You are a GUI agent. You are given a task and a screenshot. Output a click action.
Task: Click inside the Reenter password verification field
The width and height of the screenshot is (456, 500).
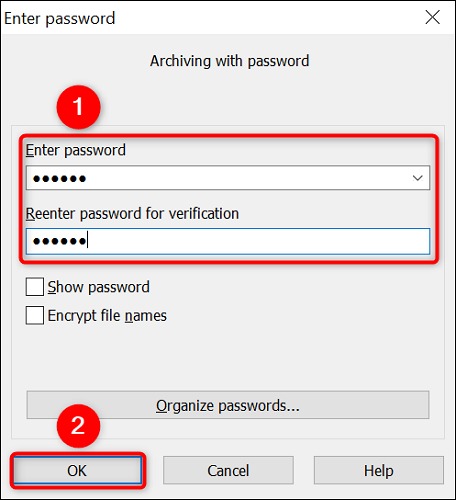[228, 241]
